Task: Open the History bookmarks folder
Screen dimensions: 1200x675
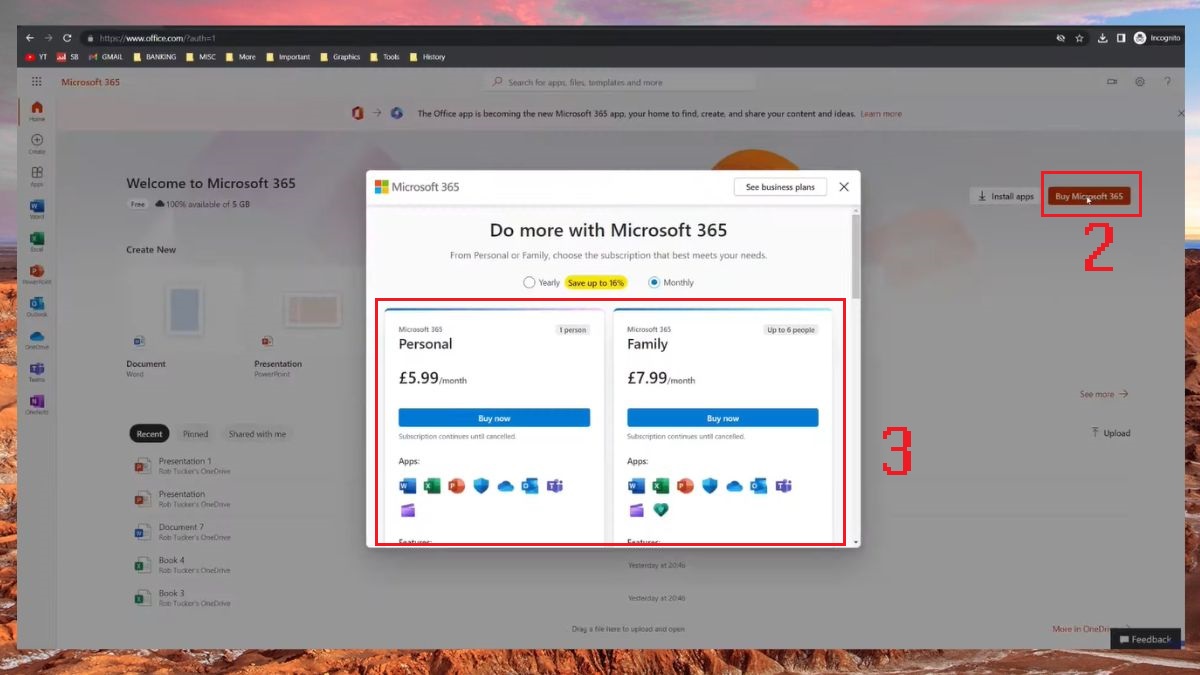Action: (427, 57)
